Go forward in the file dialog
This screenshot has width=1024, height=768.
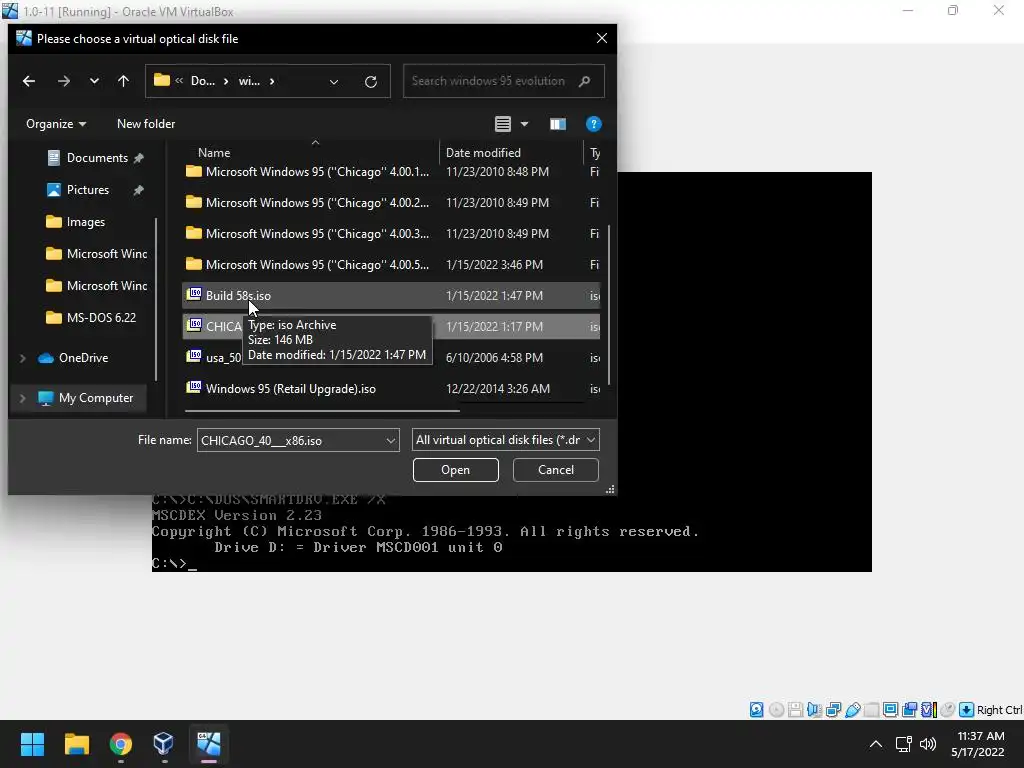63,81
